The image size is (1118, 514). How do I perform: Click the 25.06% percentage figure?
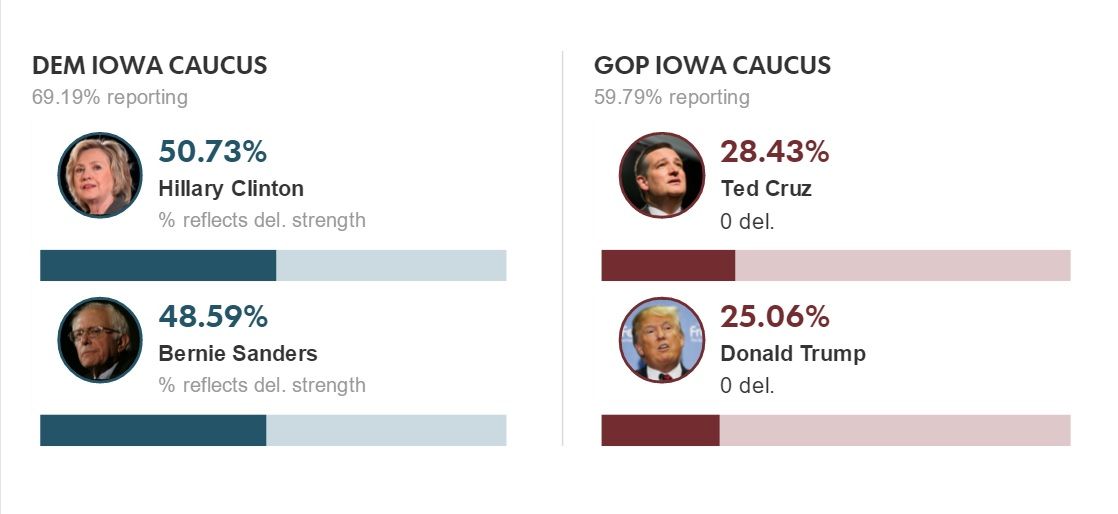(x=775, y=317)
